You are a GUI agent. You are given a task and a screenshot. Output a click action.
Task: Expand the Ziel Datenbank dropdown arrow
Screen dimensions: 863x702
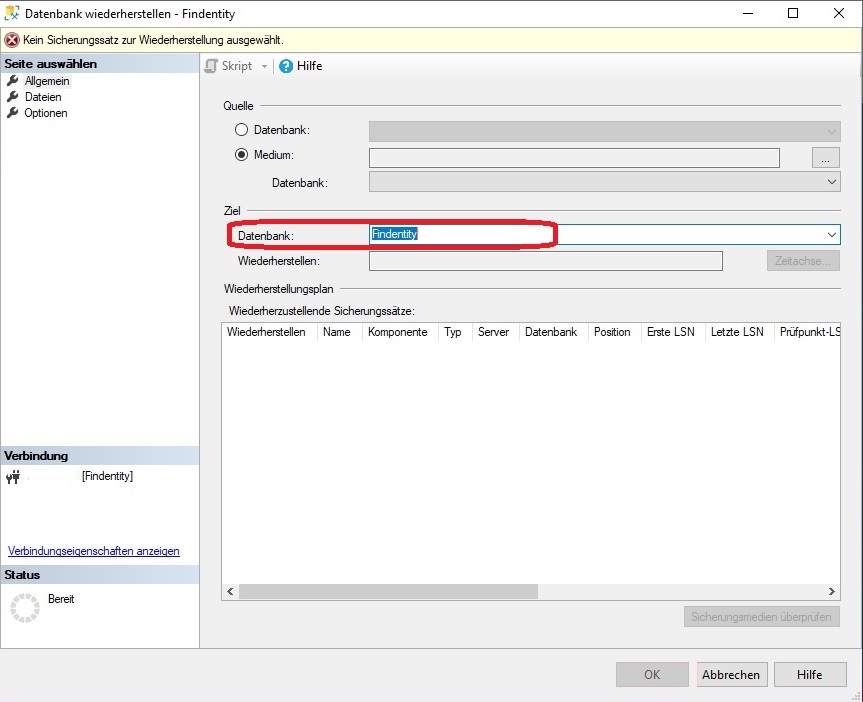[x=832, y=235]
